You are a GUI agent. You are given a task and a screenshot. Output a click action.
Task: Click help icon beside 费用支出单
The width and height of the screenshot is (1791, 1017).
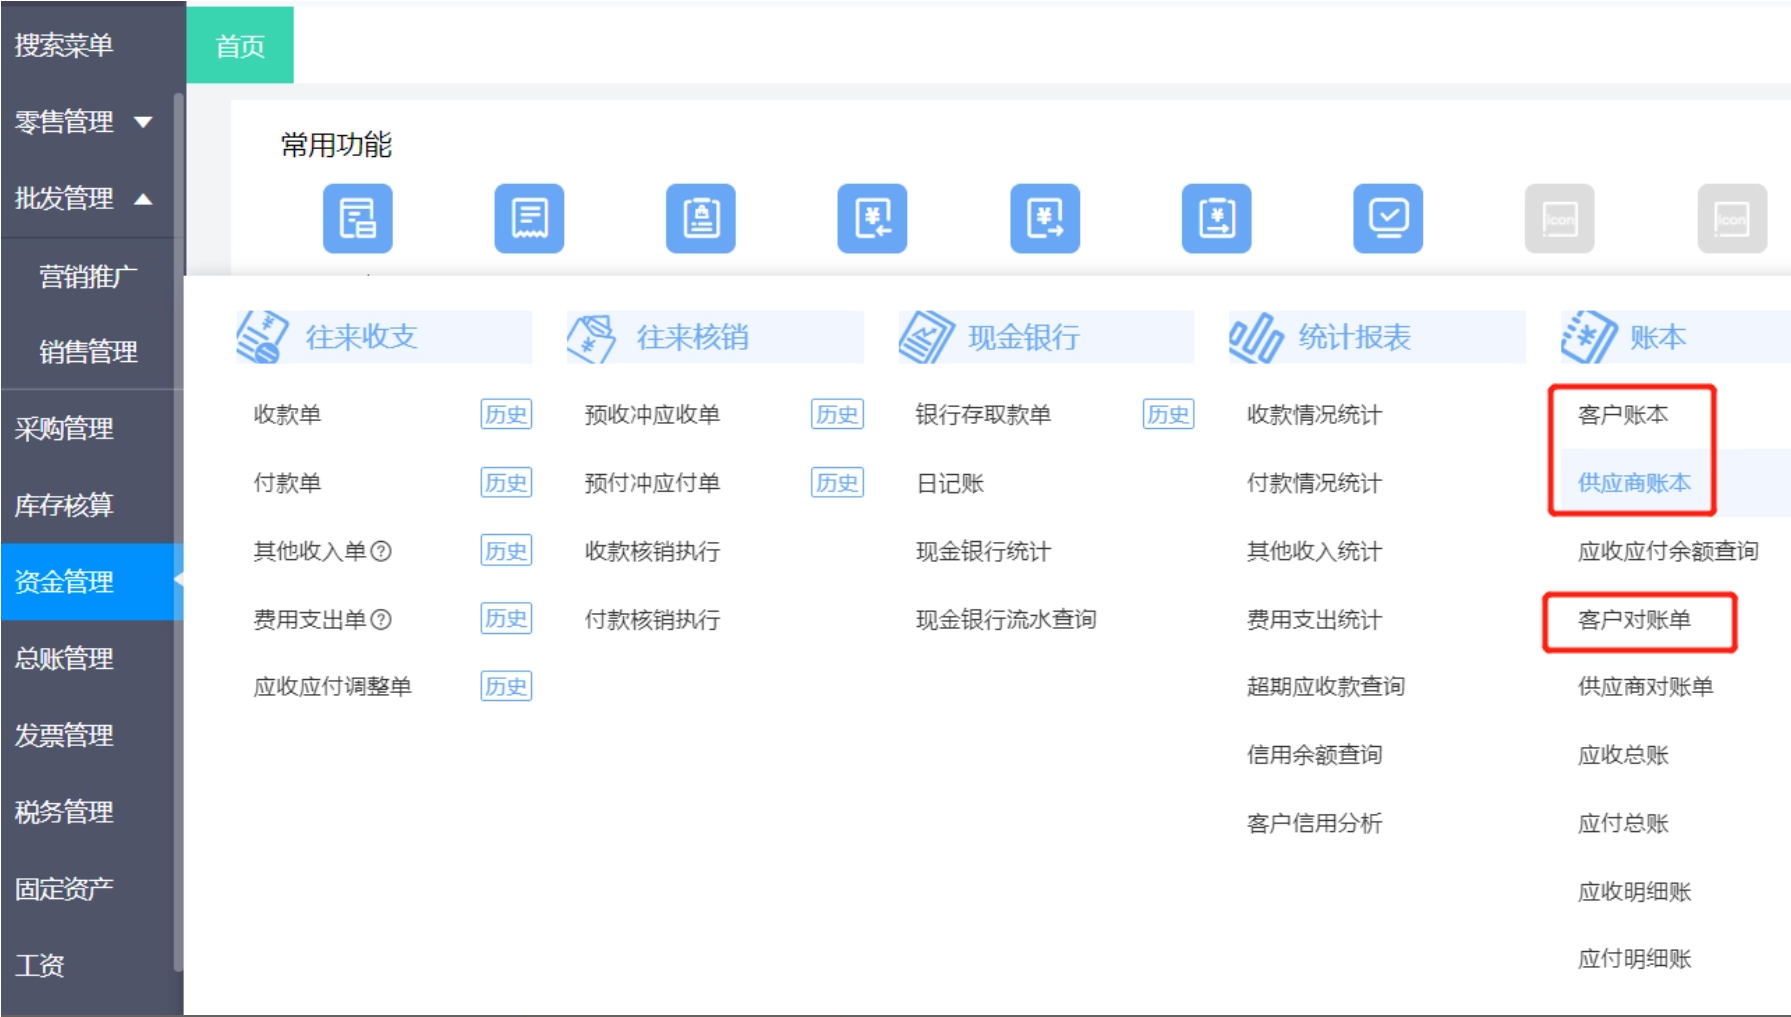[381, 620]
